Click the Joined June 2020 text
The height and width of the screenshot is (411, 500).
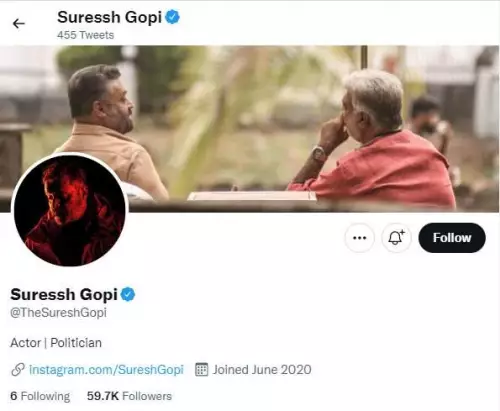click(262, 370)
